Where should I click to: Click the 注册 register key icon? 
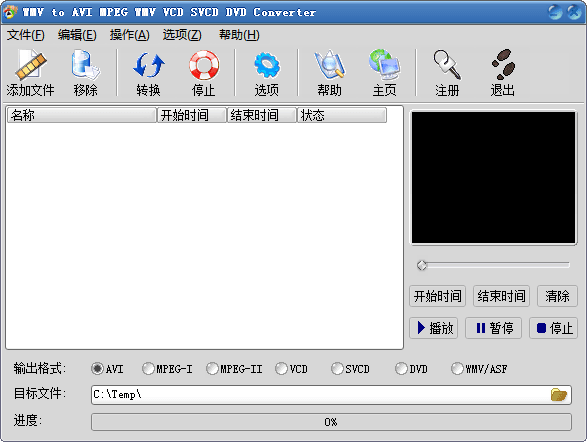tap(447, 65)
